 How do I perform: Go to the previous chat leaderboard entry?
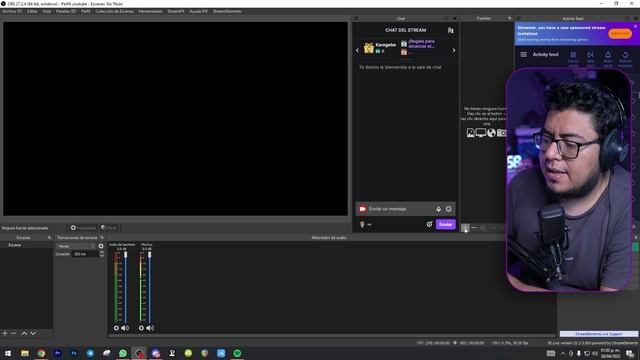[358, 50]
